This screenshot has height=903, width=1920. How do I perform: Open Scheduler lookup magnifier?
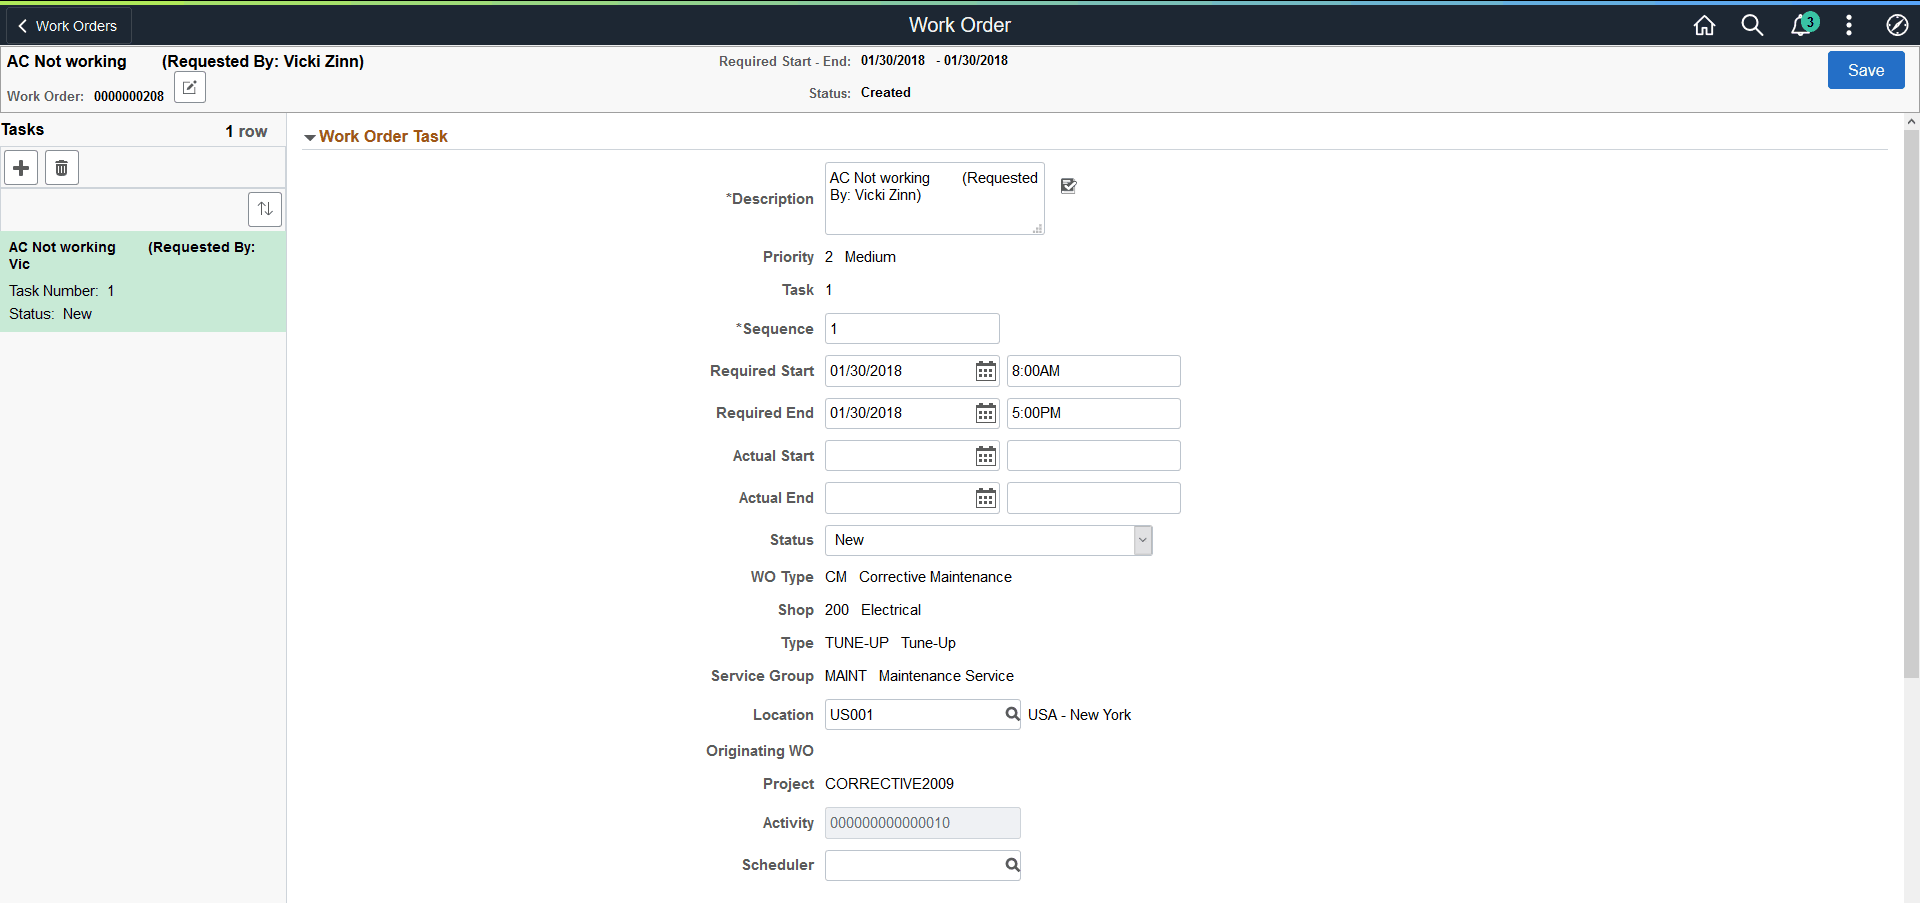coord(1011,864)
